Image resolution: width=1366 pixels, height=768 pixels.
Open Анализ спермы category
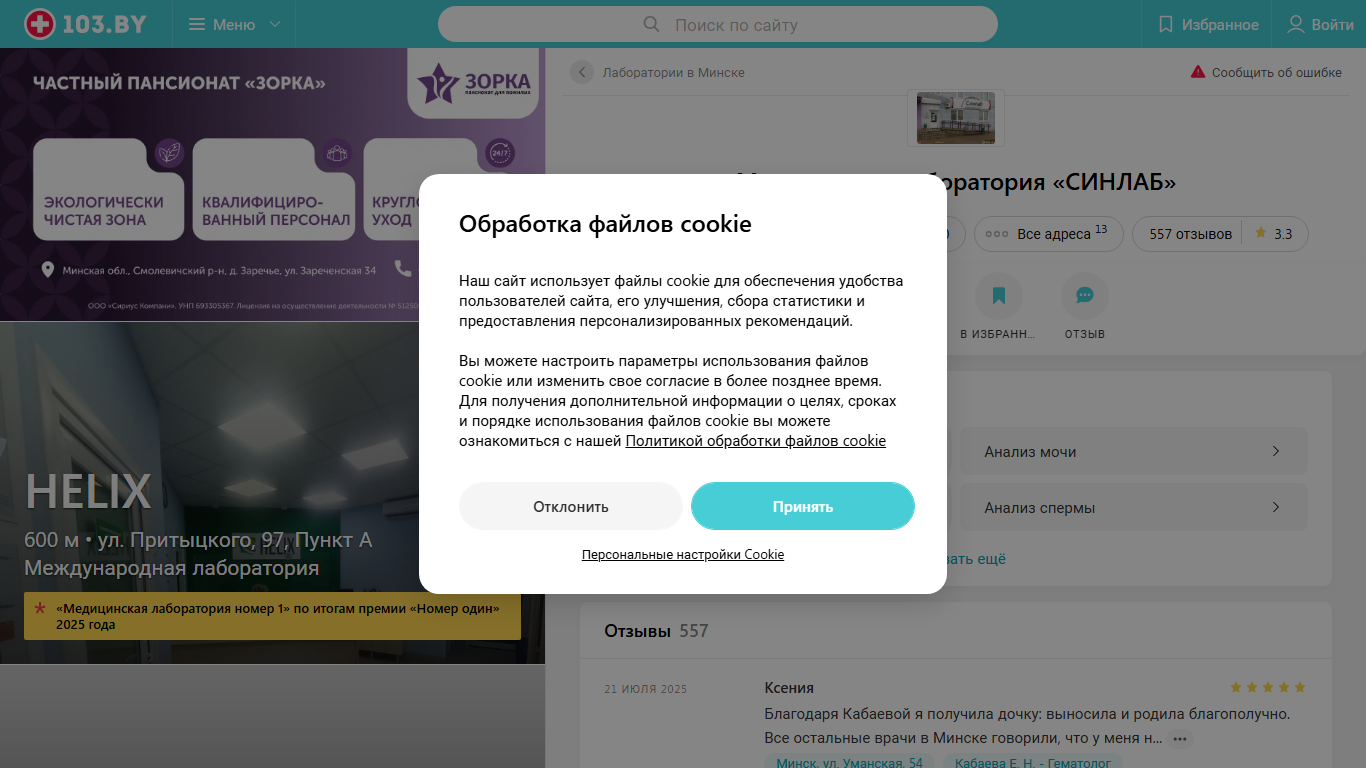[x=1134, y=507]
